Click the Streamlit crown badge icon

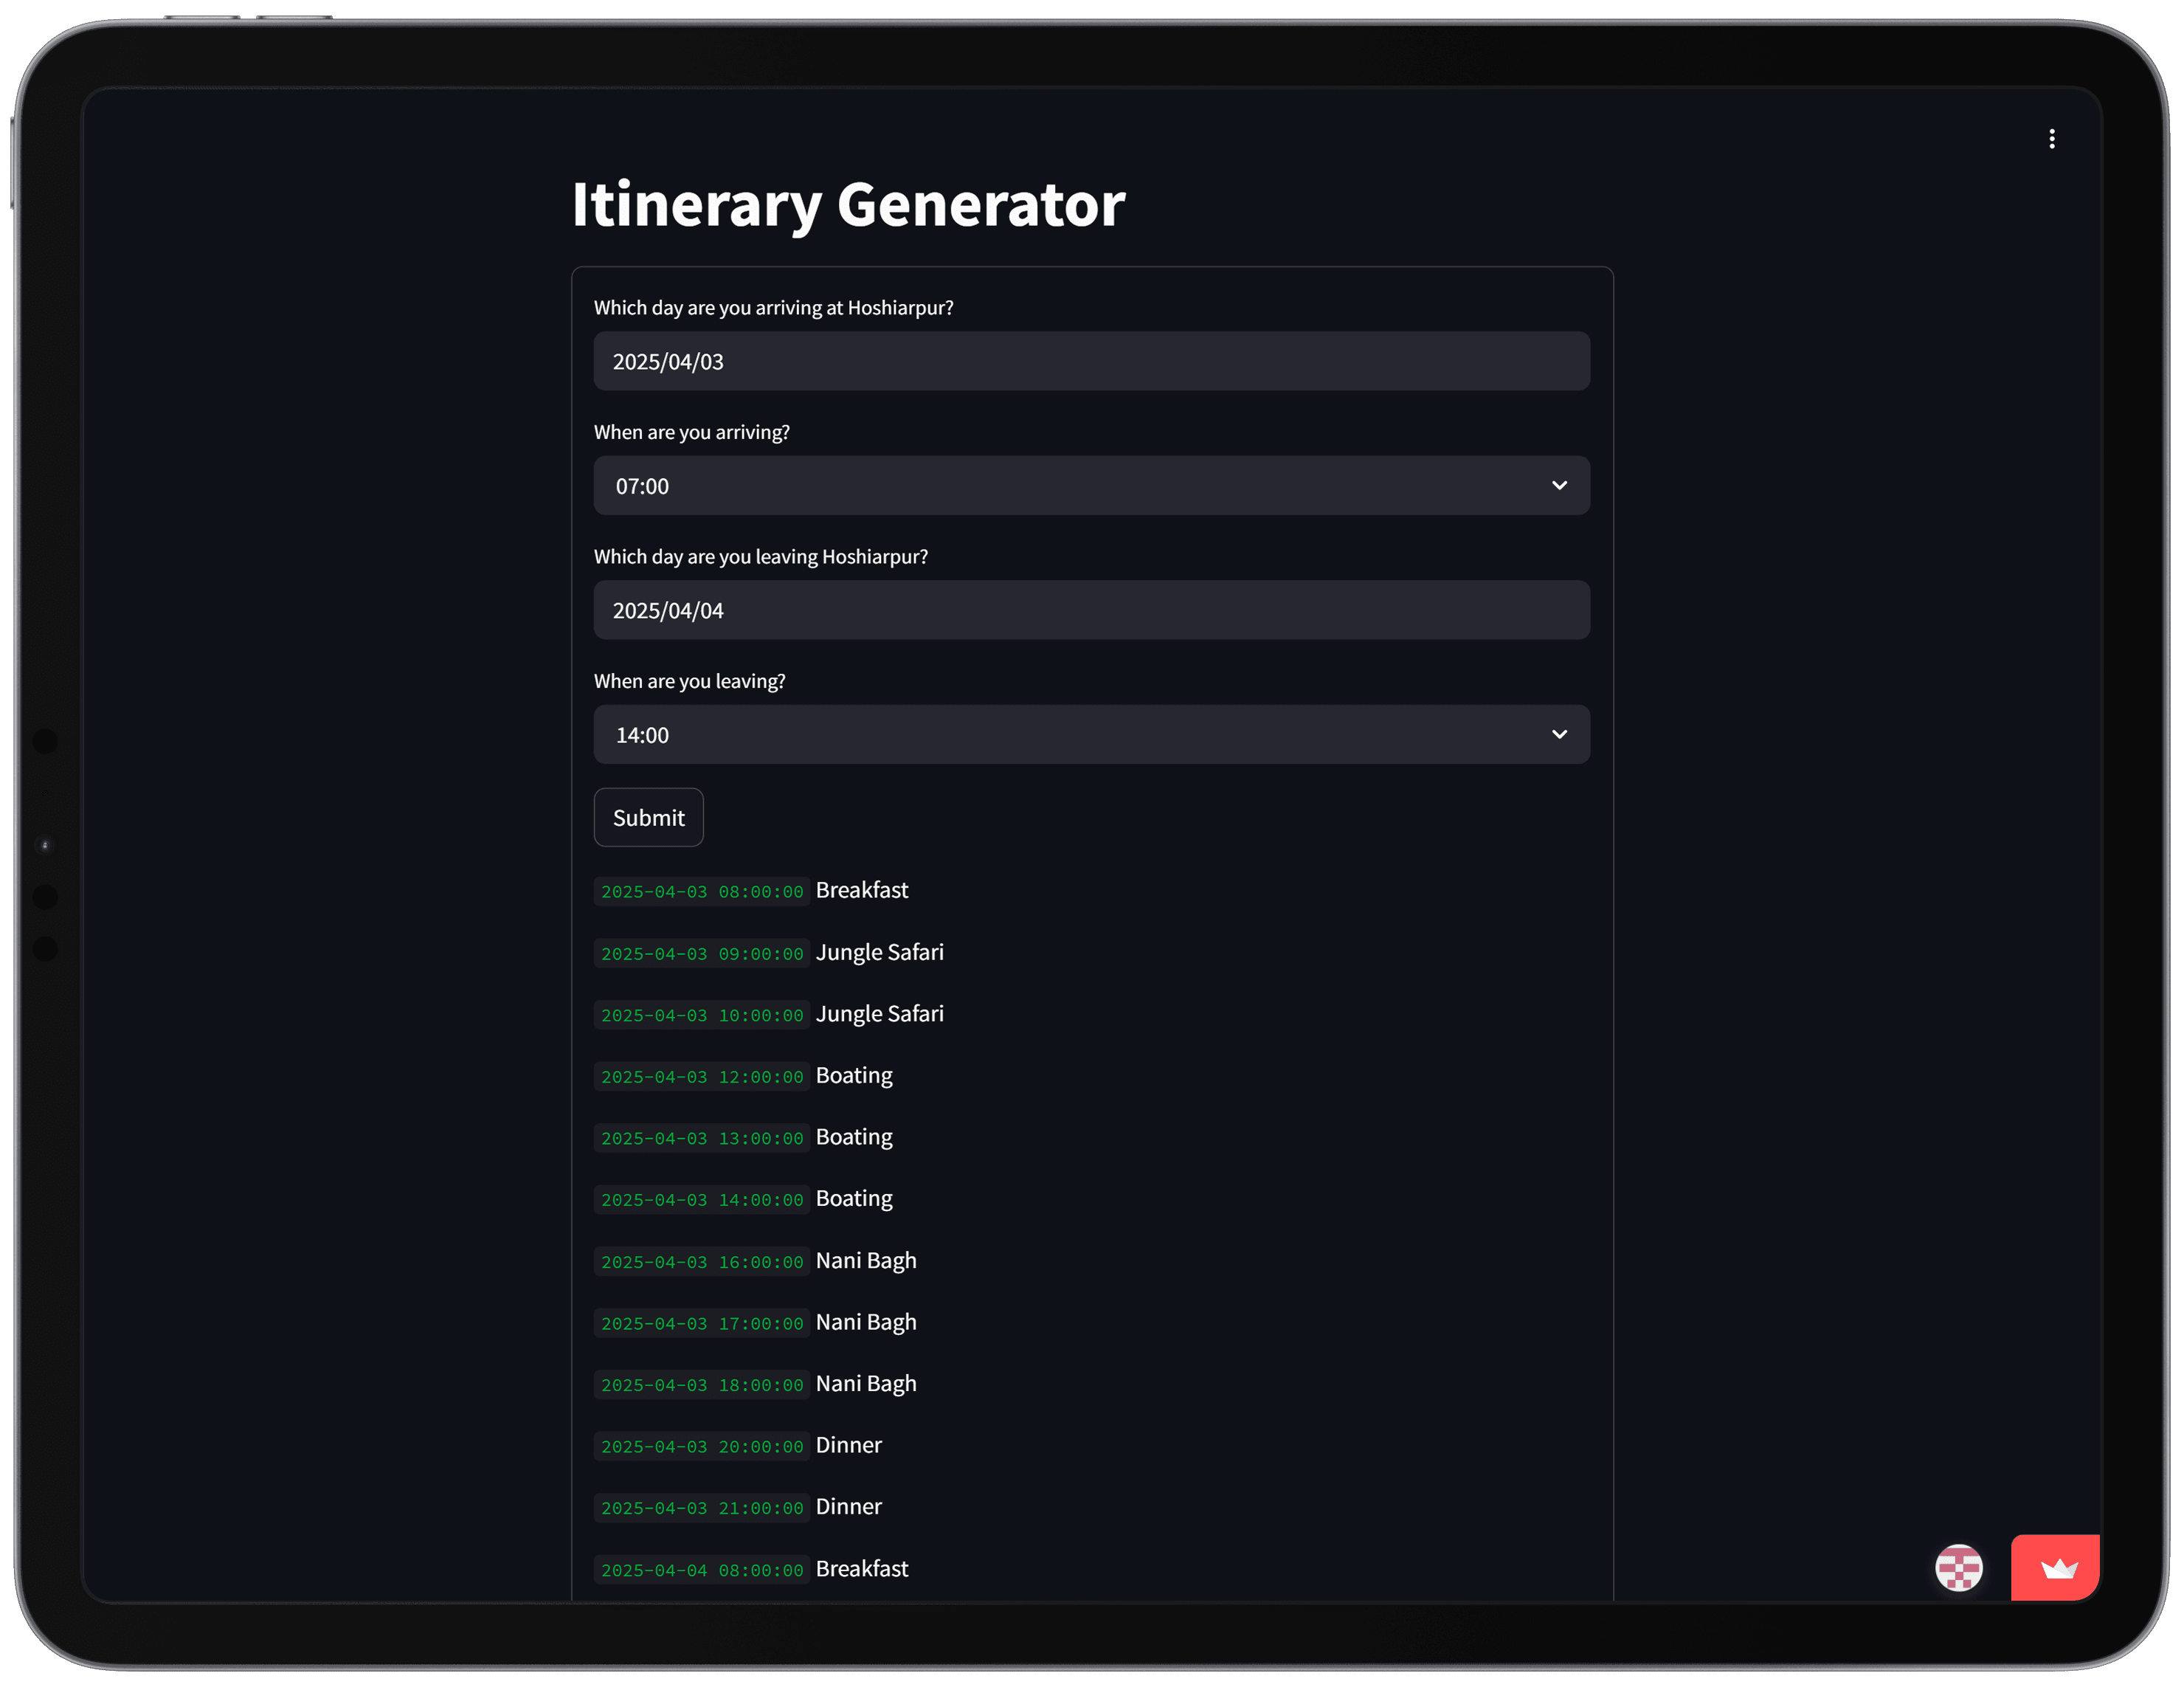[x=2057, y=1568]
